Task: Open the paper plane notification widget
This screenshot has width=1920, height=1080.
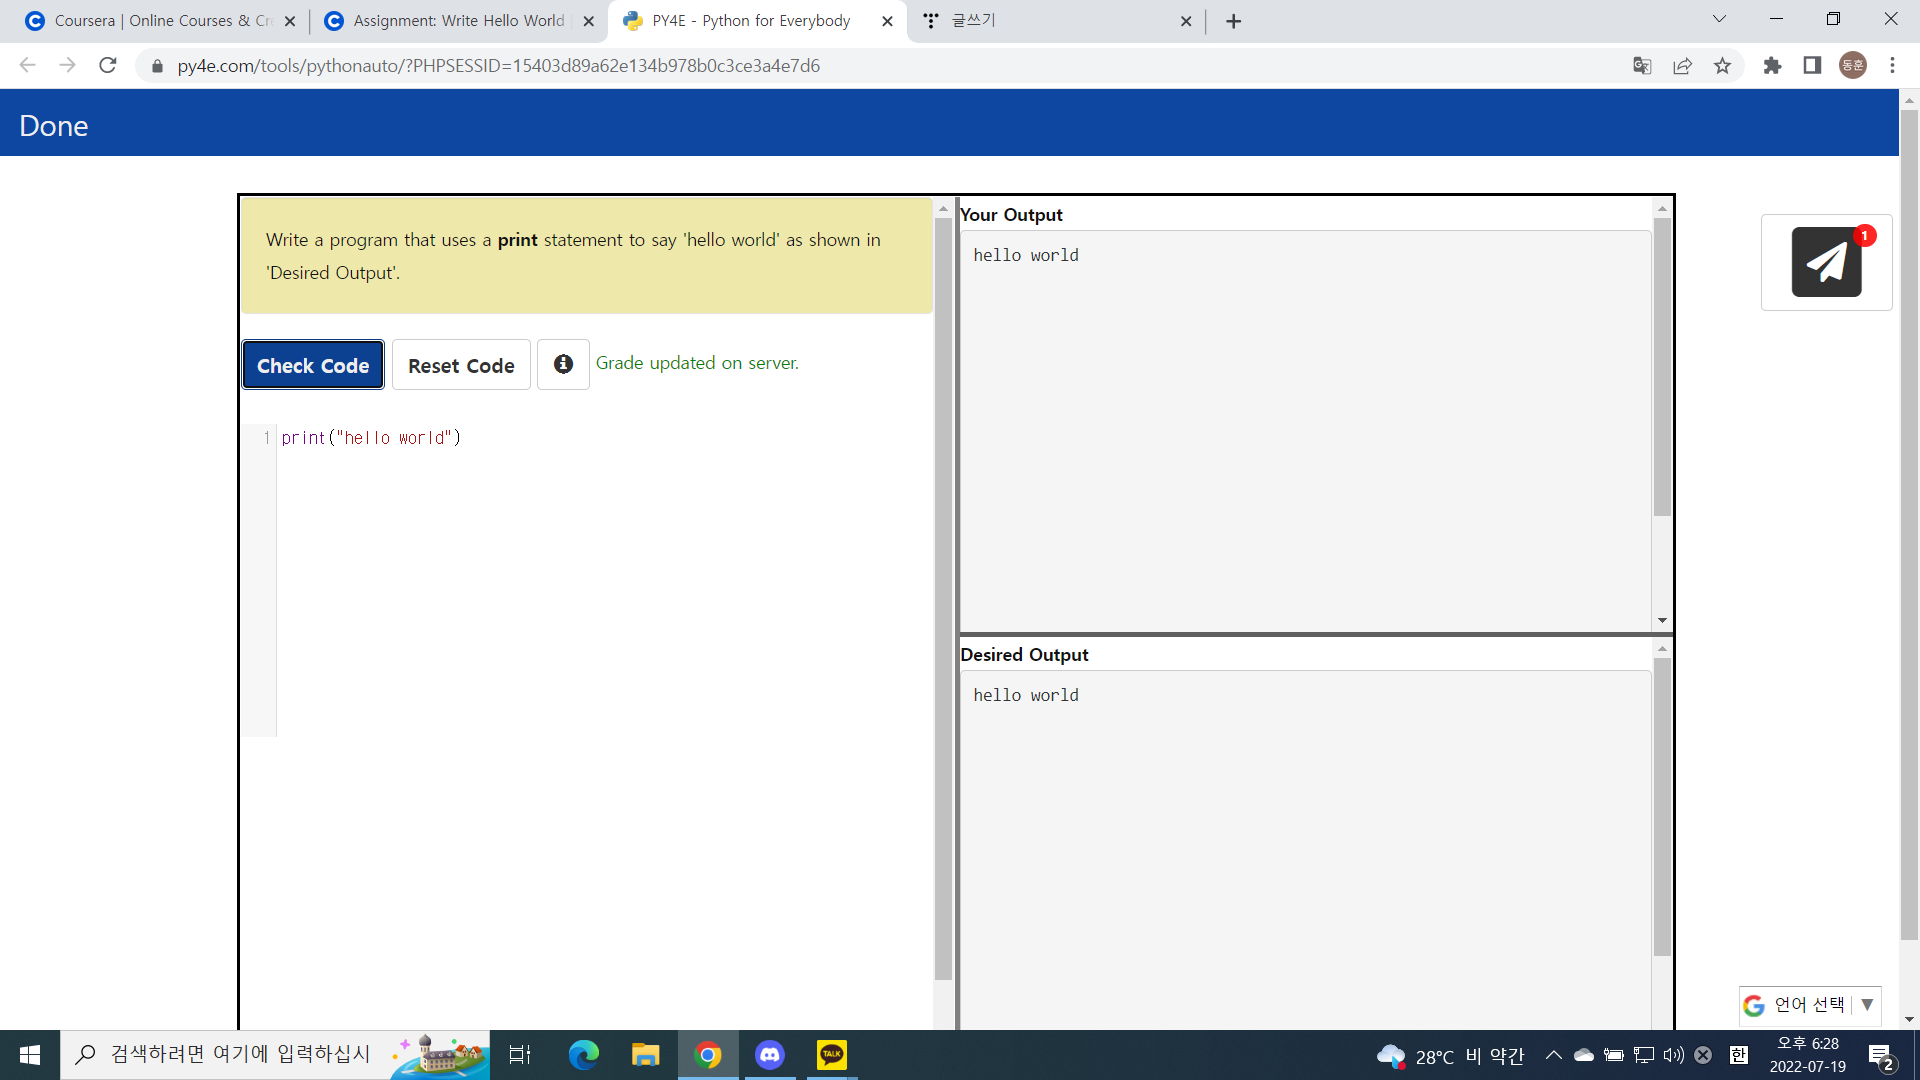Action: [1826, 262]
